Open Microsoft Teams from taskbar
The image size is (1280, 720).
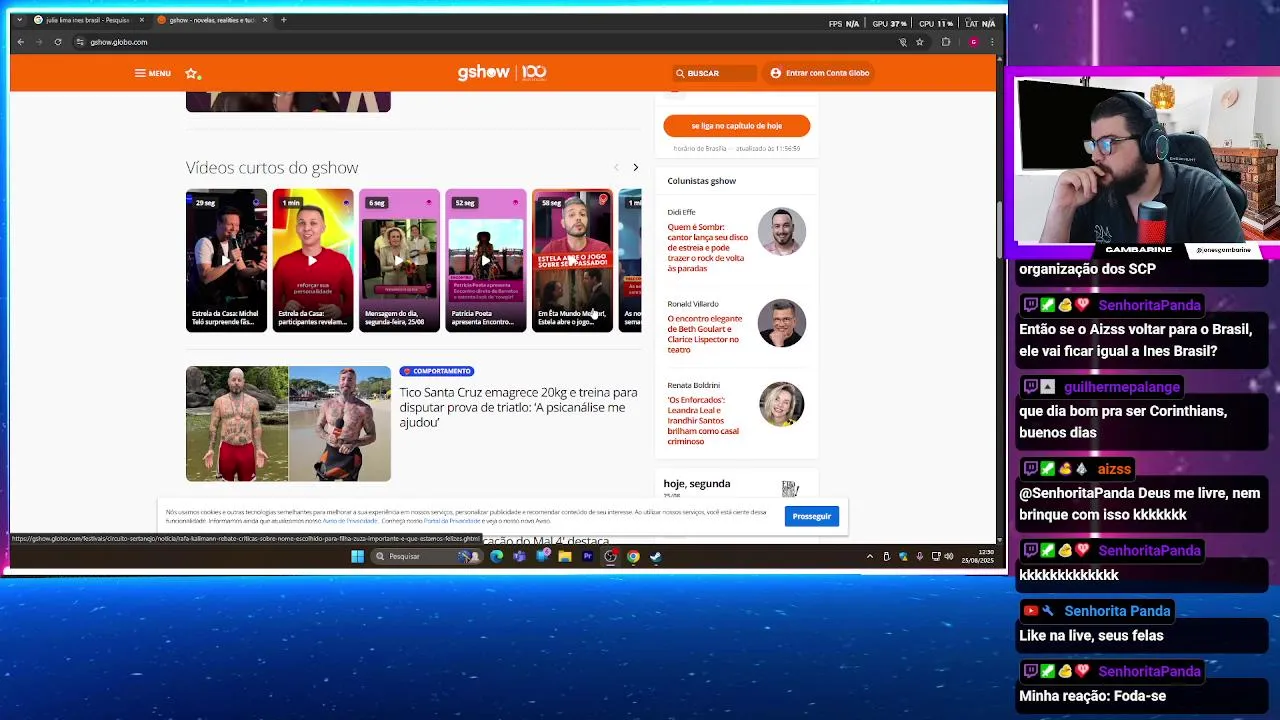pos(519,557)
